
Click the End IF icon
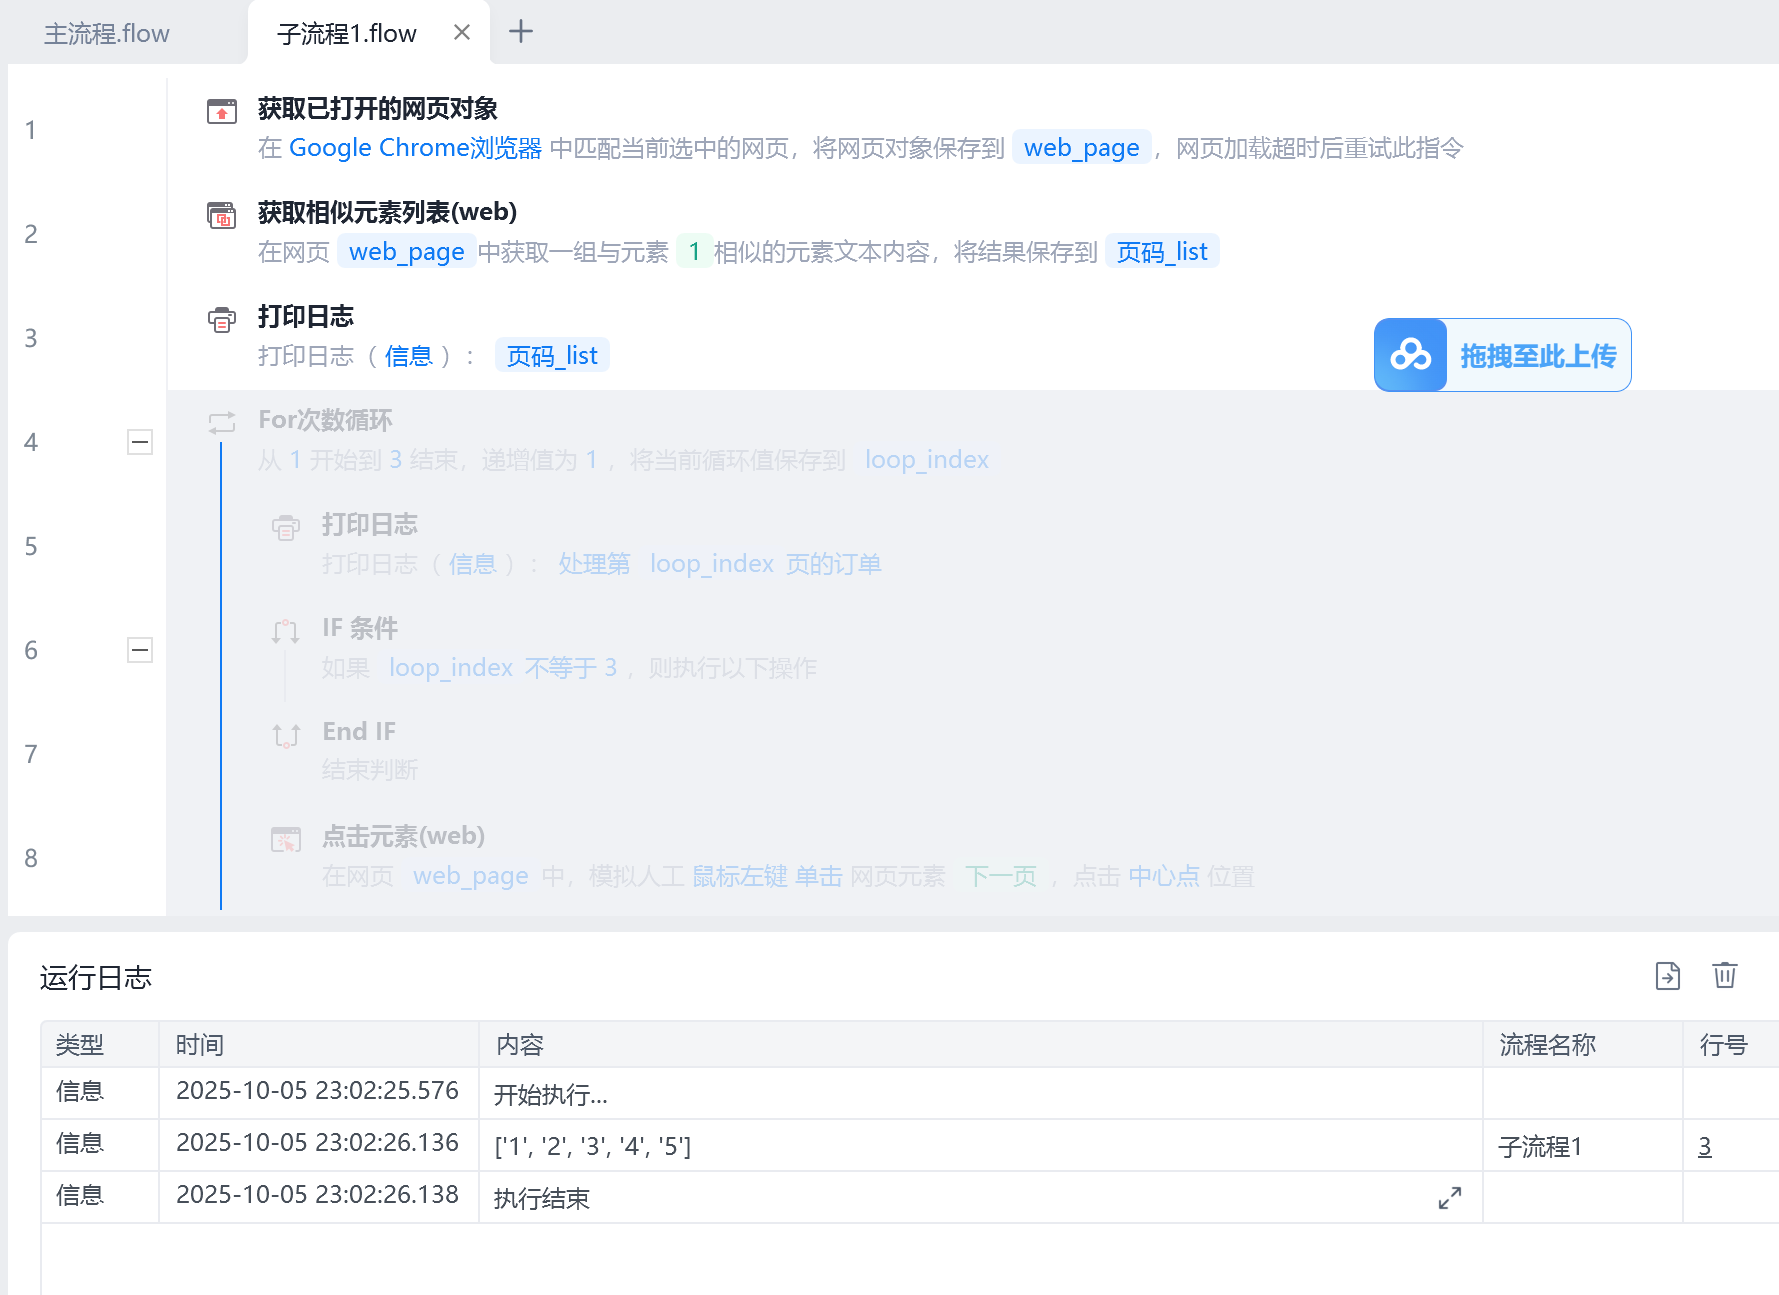point(286,735)
